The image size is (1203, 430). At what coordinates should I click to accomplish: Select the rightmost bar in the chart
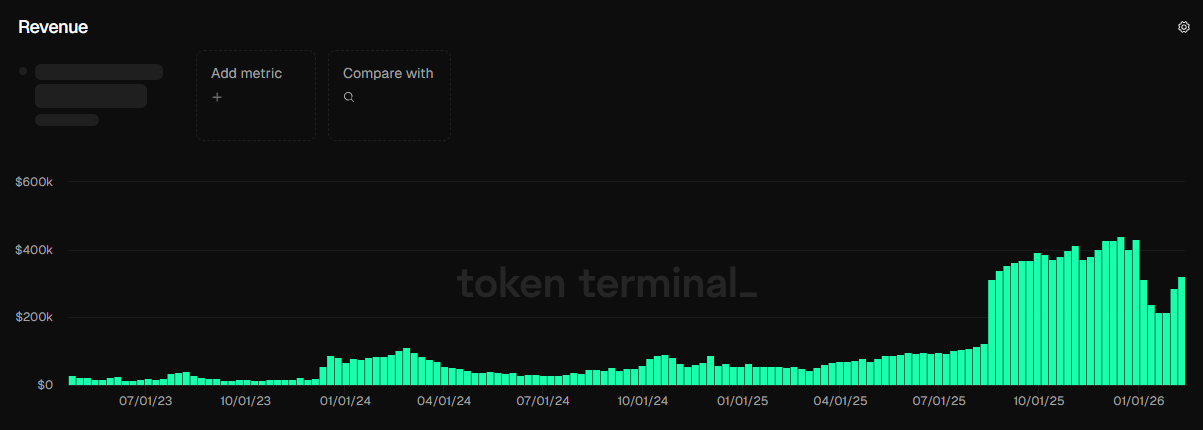point(1181,330)
